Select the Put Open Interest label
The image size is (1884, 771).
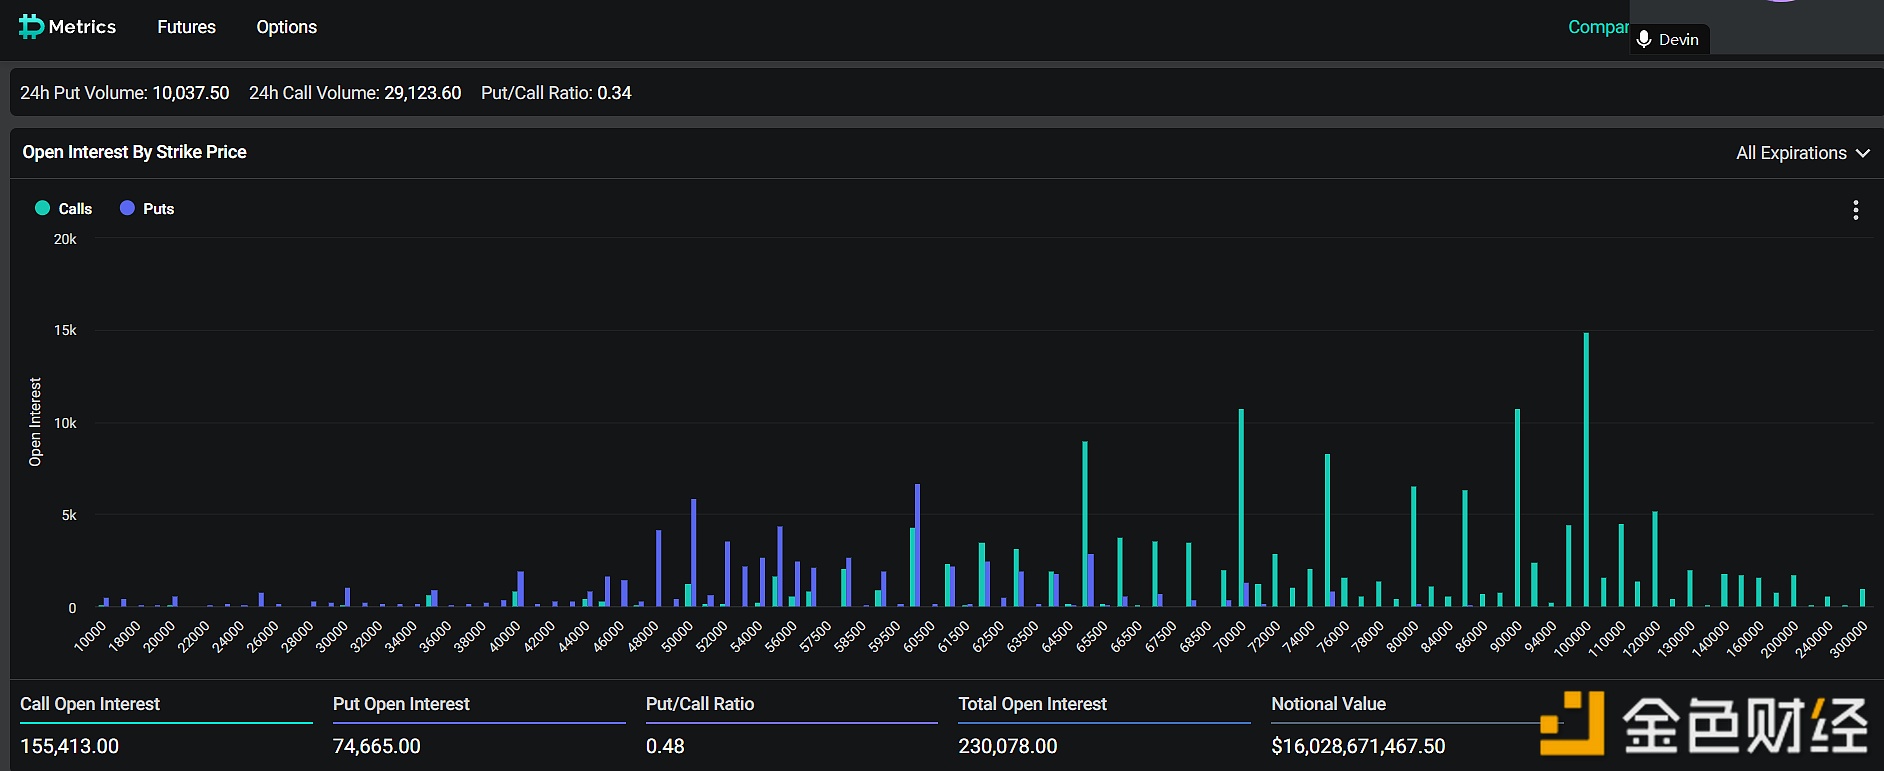click(x=401, y=704)
